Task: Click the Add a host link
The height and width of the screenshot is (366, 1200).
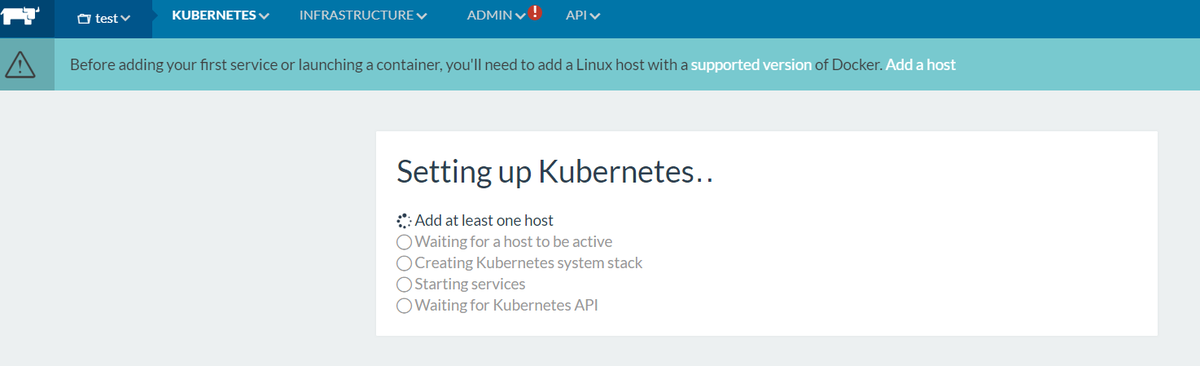Action: point(921,65)
